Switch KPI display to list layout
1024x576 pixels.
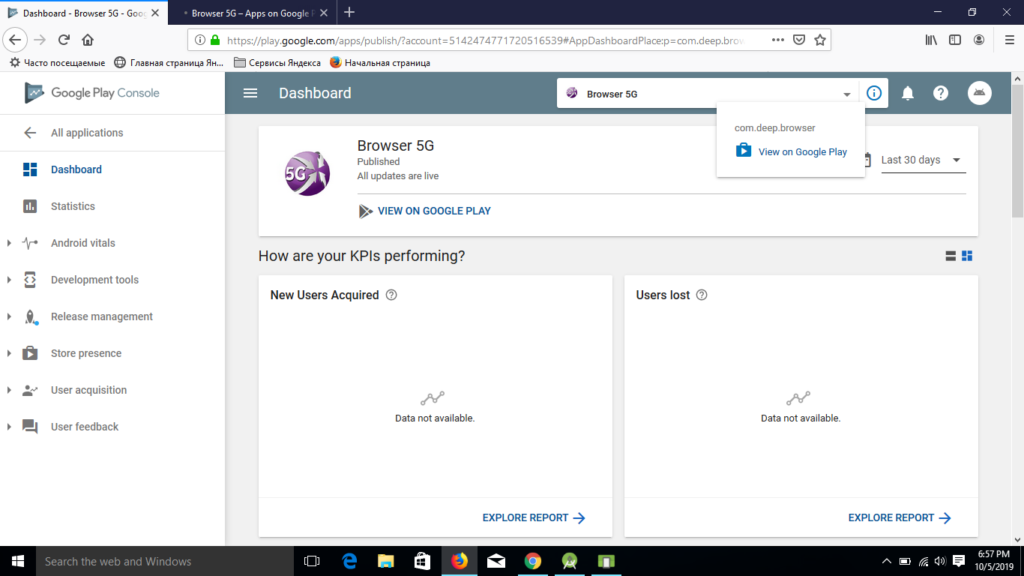(949, 255)
